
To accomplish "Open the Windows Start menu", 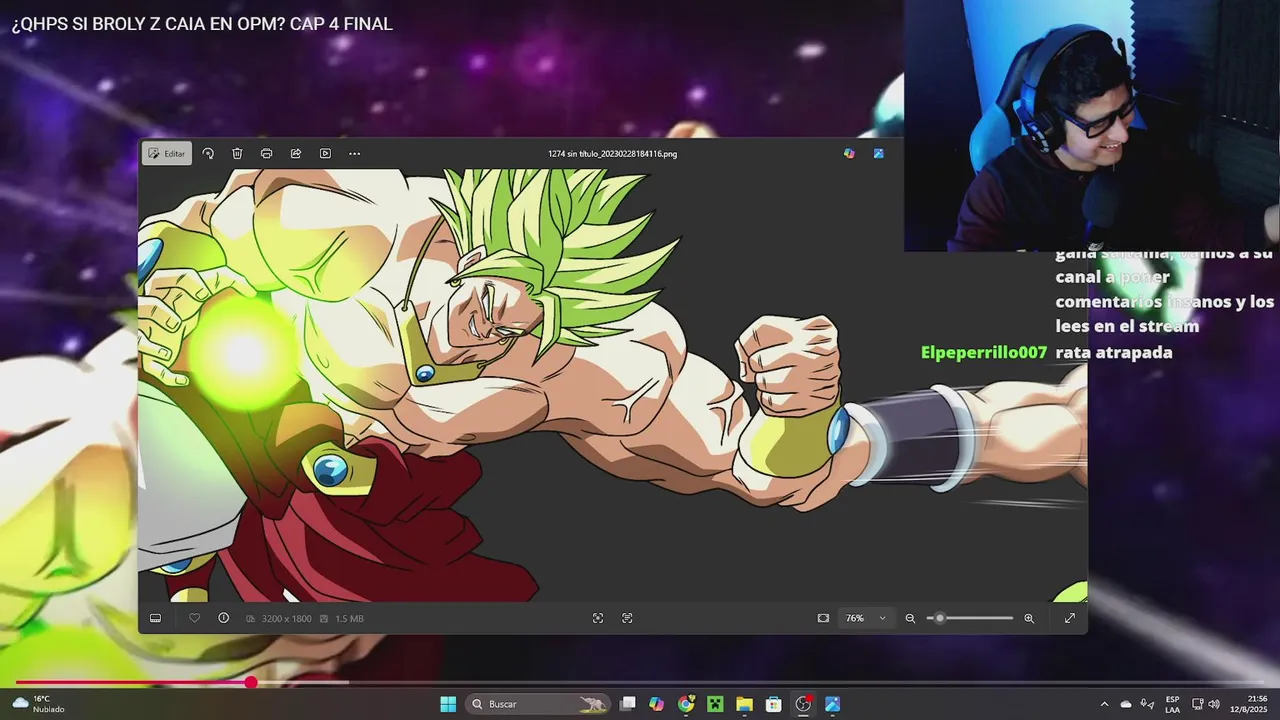I will (x=448, y=704).
